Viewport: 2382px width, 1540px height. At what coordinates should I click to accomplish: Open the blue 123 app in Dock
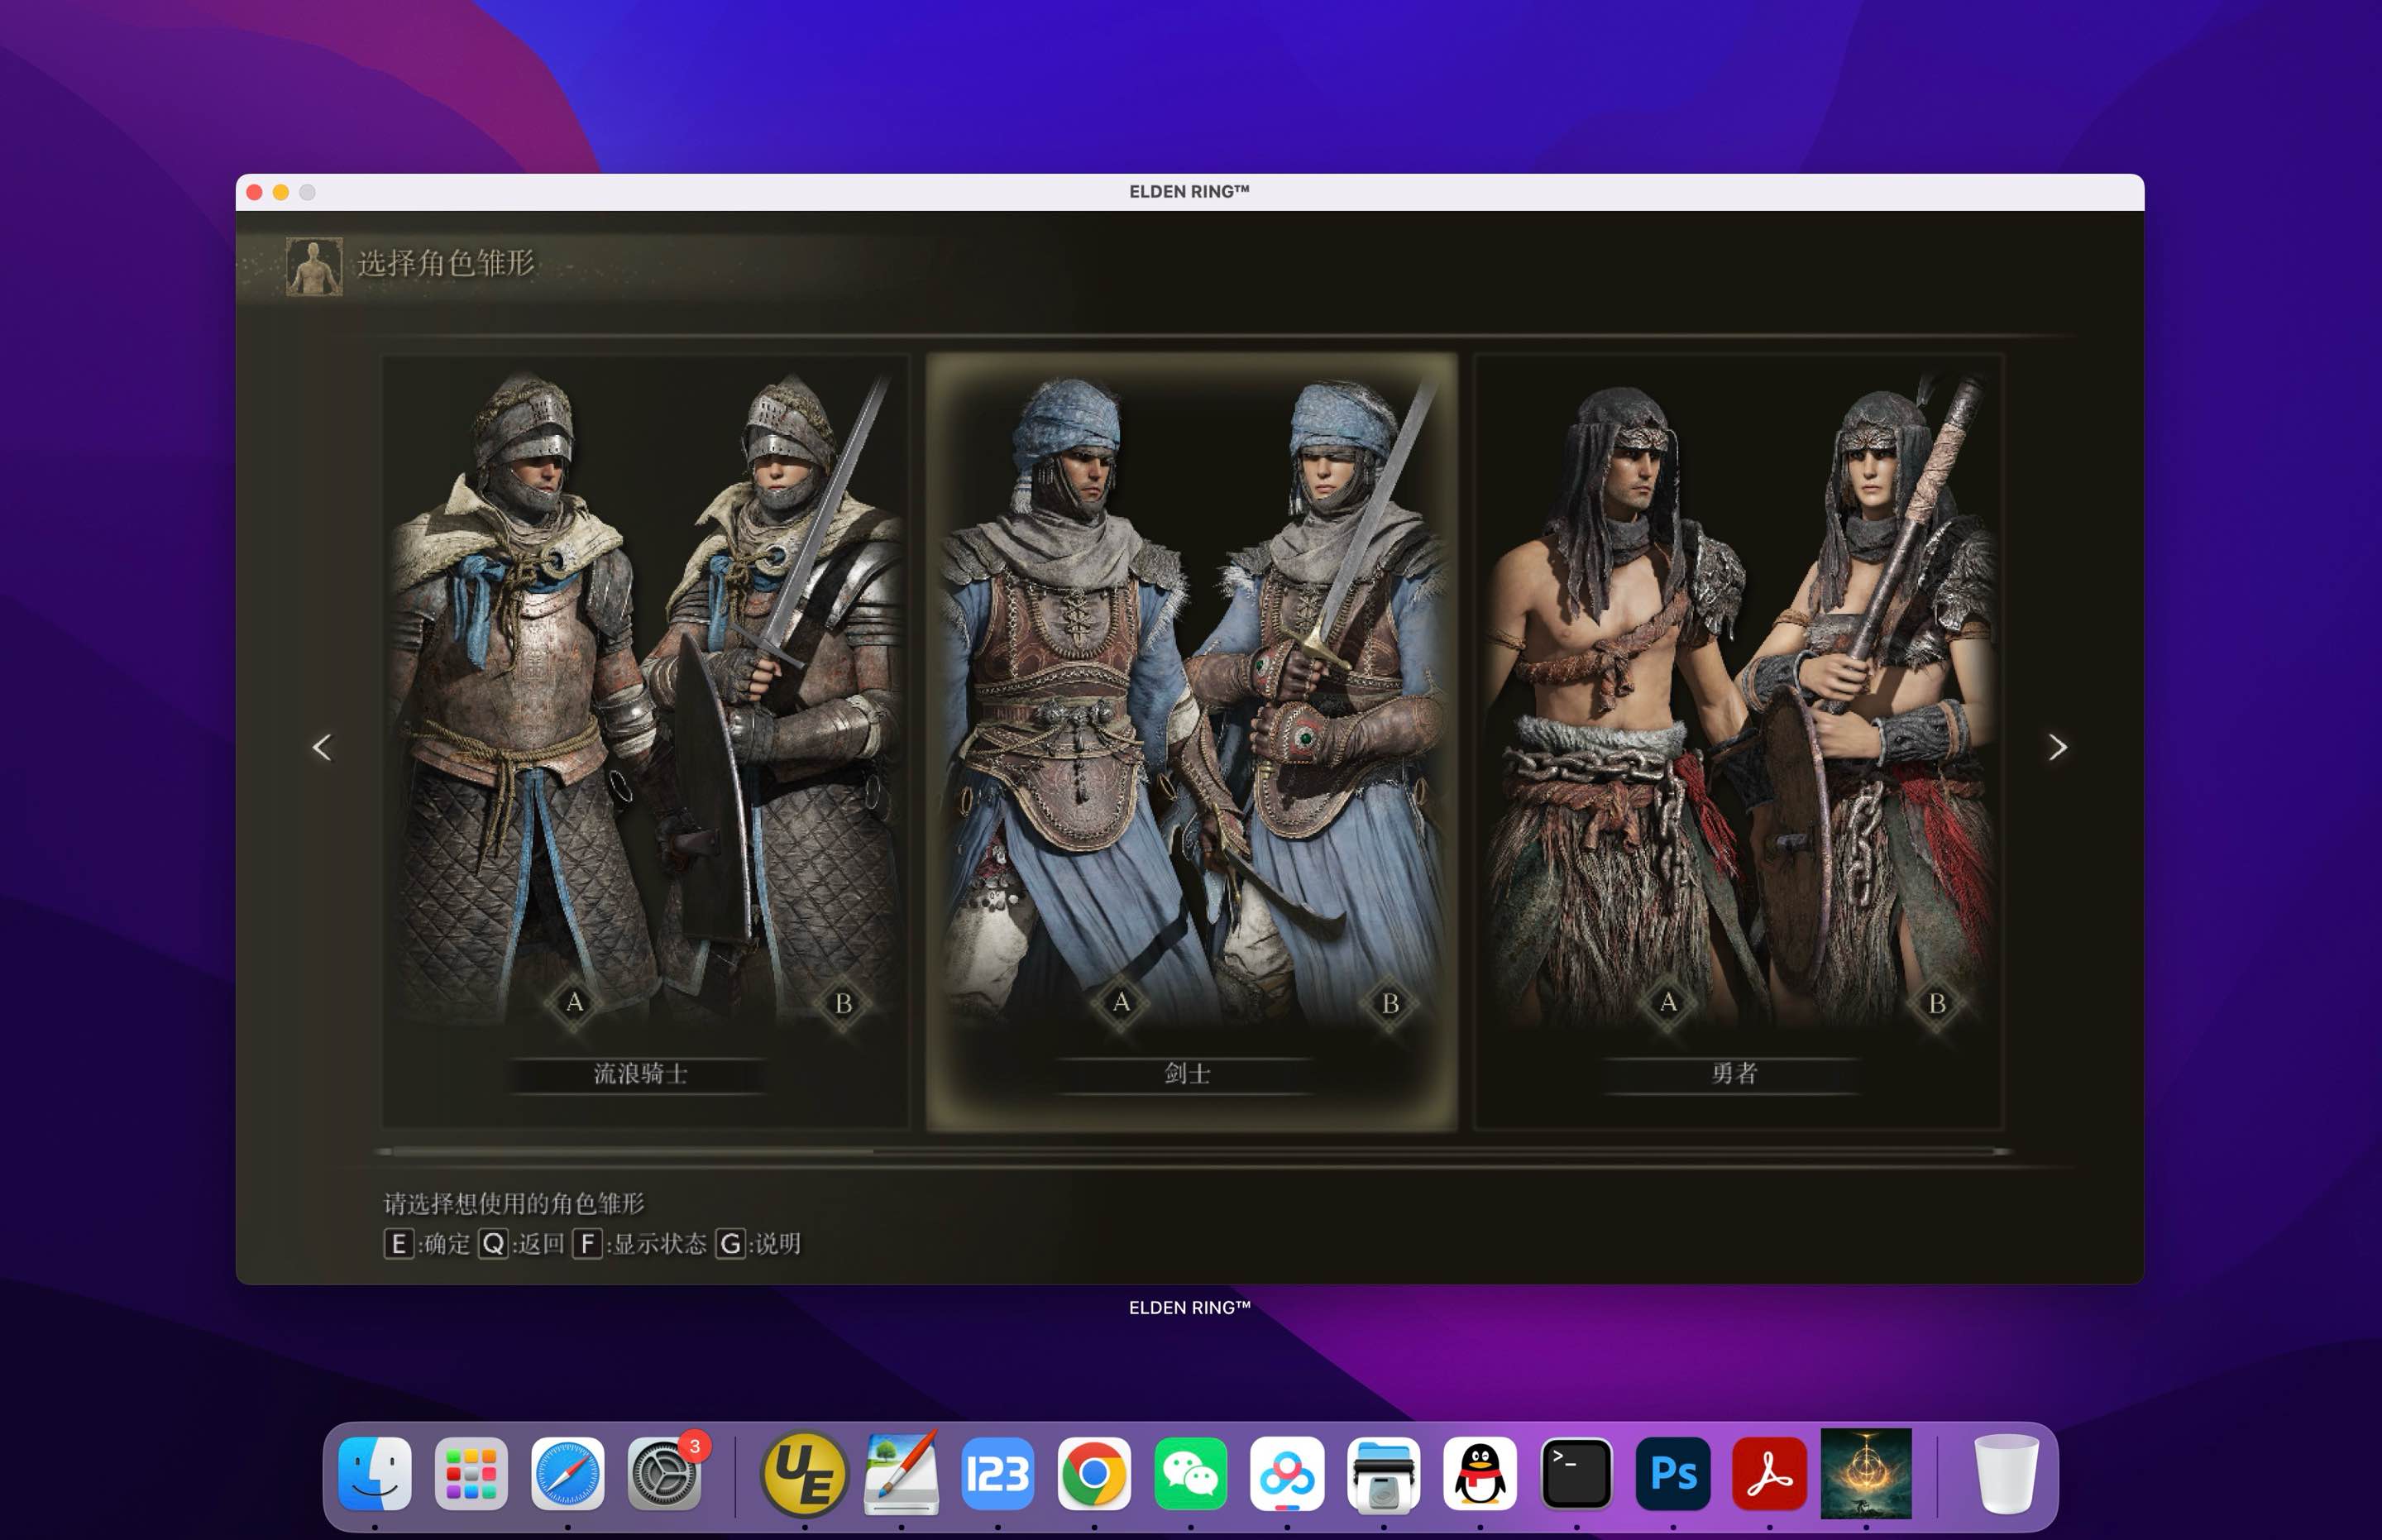(x=997, y=1474)
